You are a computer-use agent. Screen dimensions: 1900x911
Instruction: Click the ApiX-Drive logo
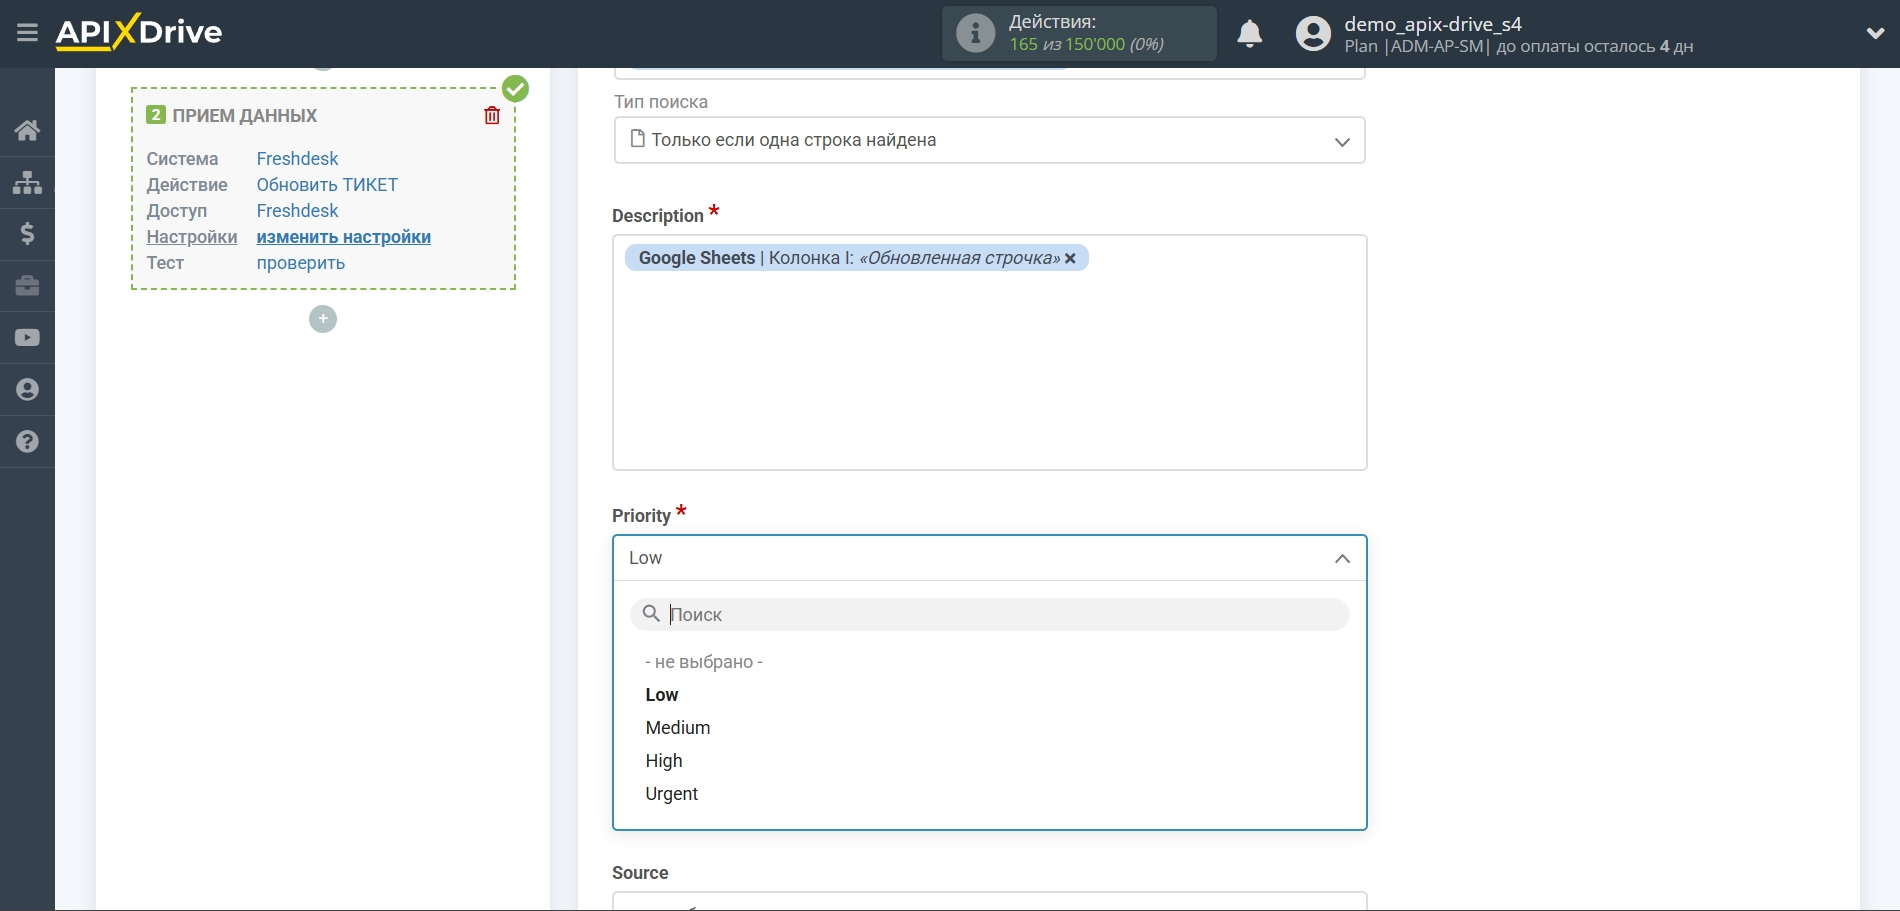tap(139, 32)
